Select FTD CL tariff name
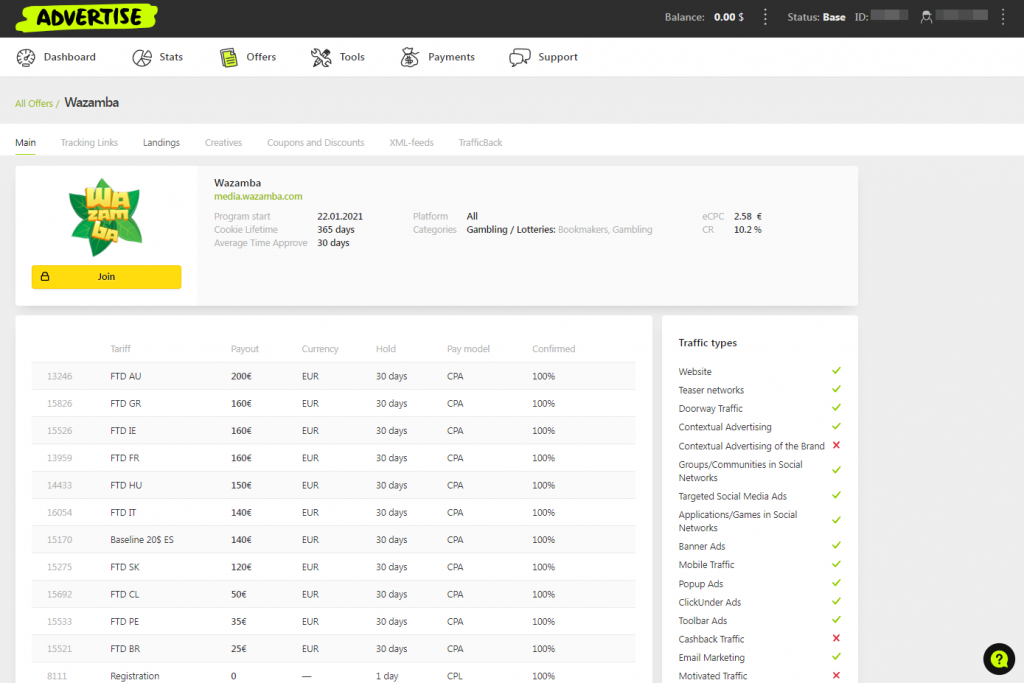1024x683 pixels. tap(125, 594)
